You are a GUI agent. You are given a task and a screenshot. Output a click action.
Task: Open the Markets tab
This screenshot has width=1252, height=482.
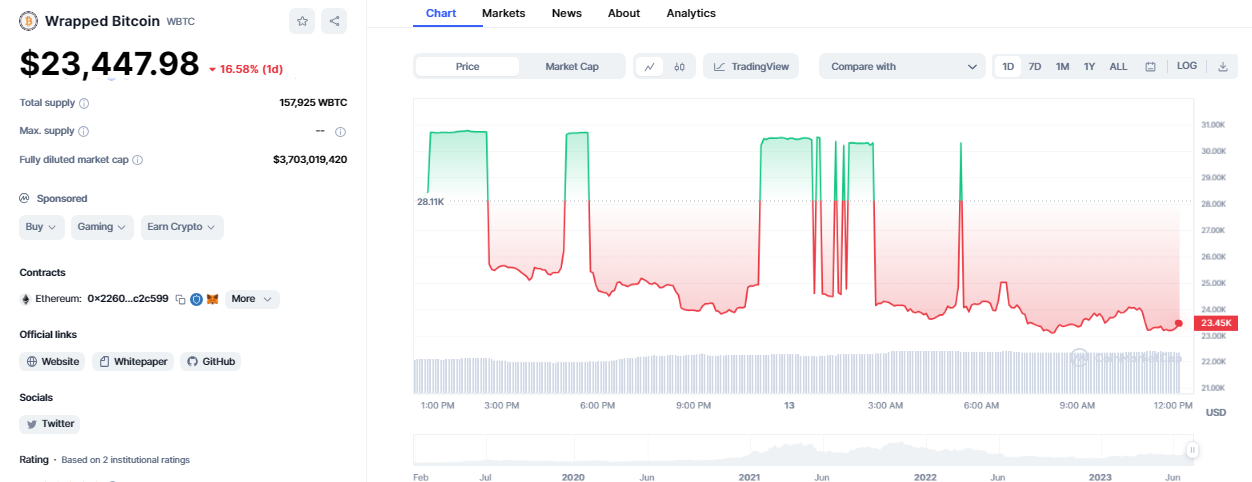503,13
